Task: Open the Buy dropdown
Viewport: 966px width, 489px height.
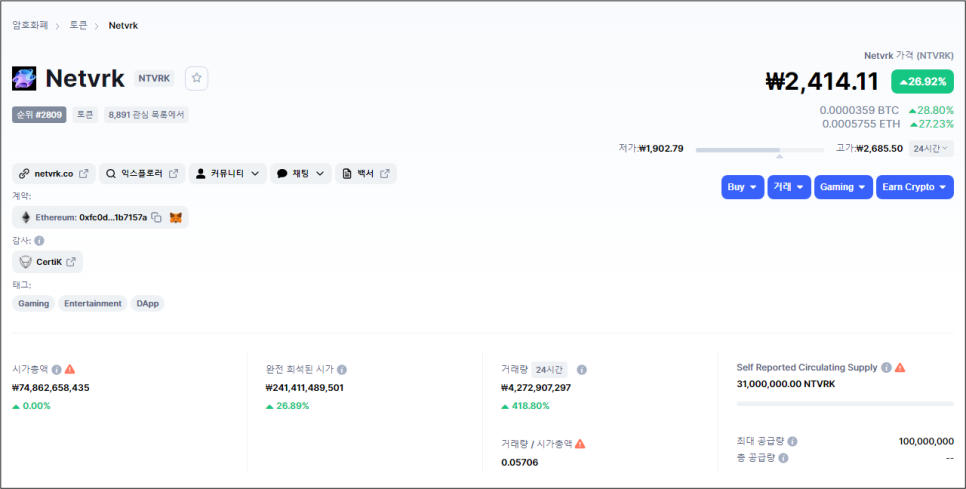Action: [x=742, y=187]
